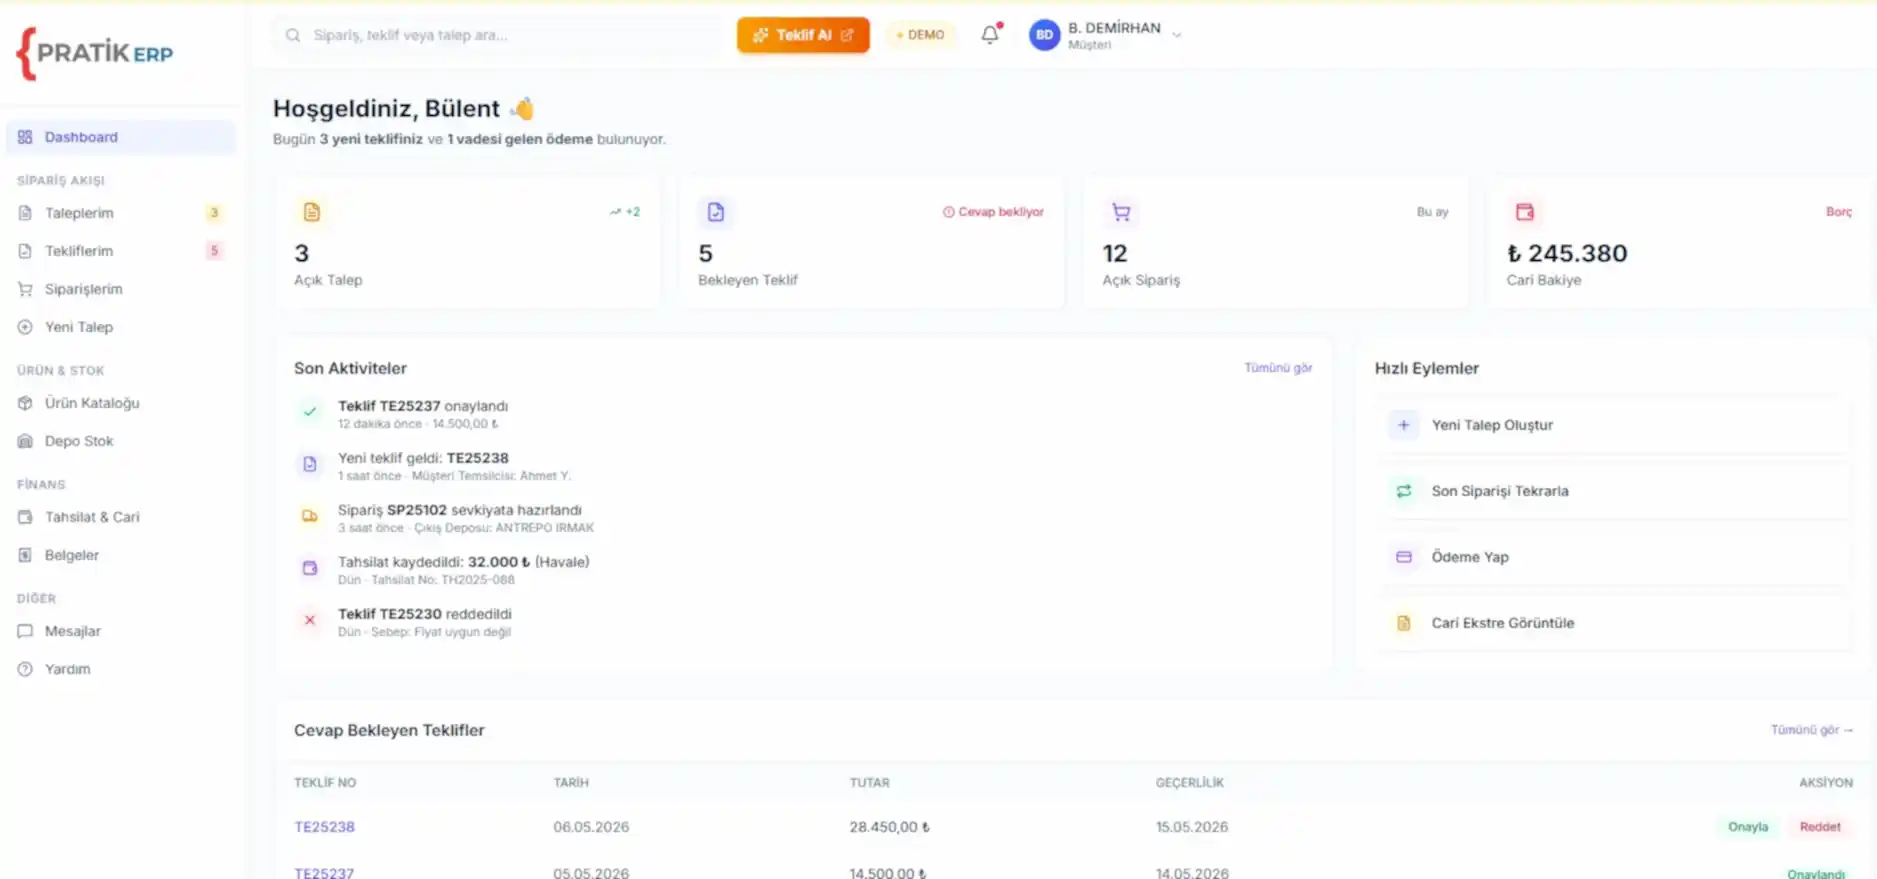Click Cari Ekstre Görüntüle quick action
Screen dimensions: 1877x879
pyautogui.click(x=1614, y=623)
